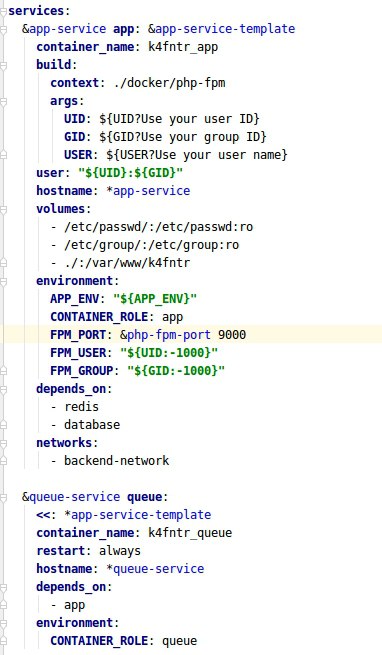Image resolution: width=382 pixels, height=655 pixels.
Task: Click the "FPM_USER" key
Action: click(78, 353)
